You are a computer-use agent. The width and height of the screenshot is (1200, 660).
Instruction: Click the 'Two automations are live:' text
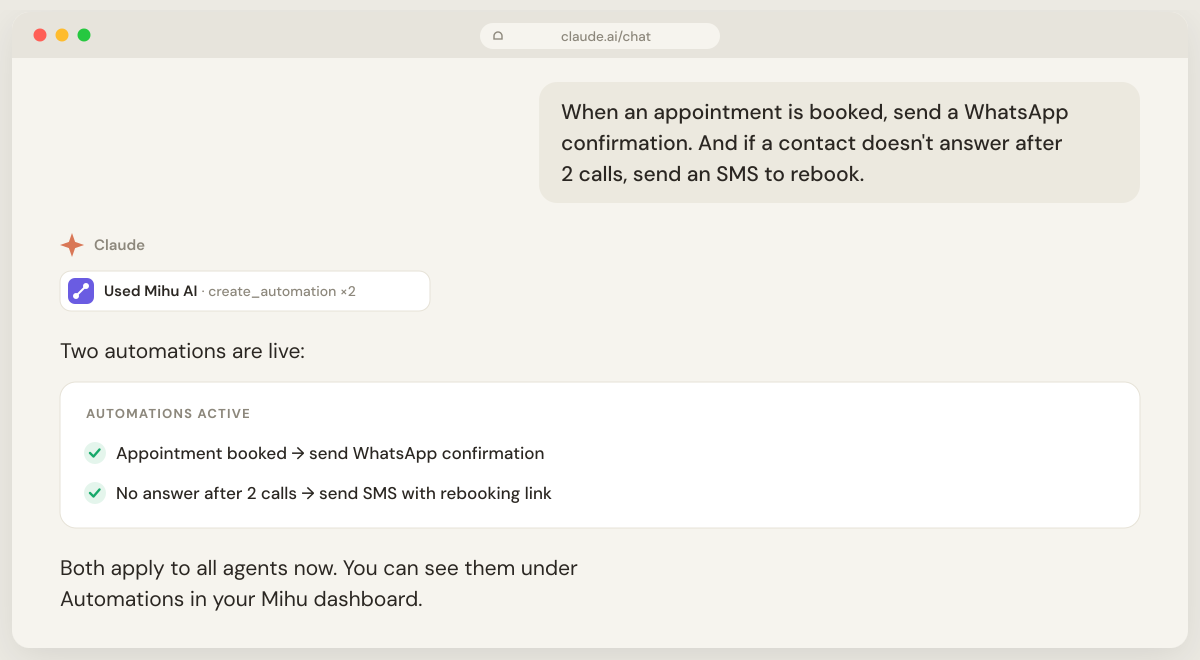click(x=182, y=351)
